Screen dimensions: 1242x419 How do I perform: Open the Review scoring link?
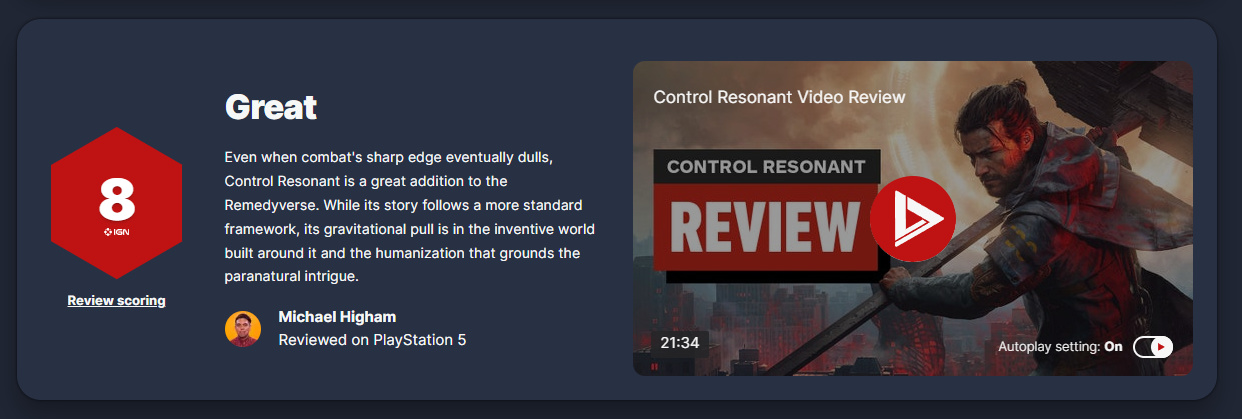(x=116, y=300)
